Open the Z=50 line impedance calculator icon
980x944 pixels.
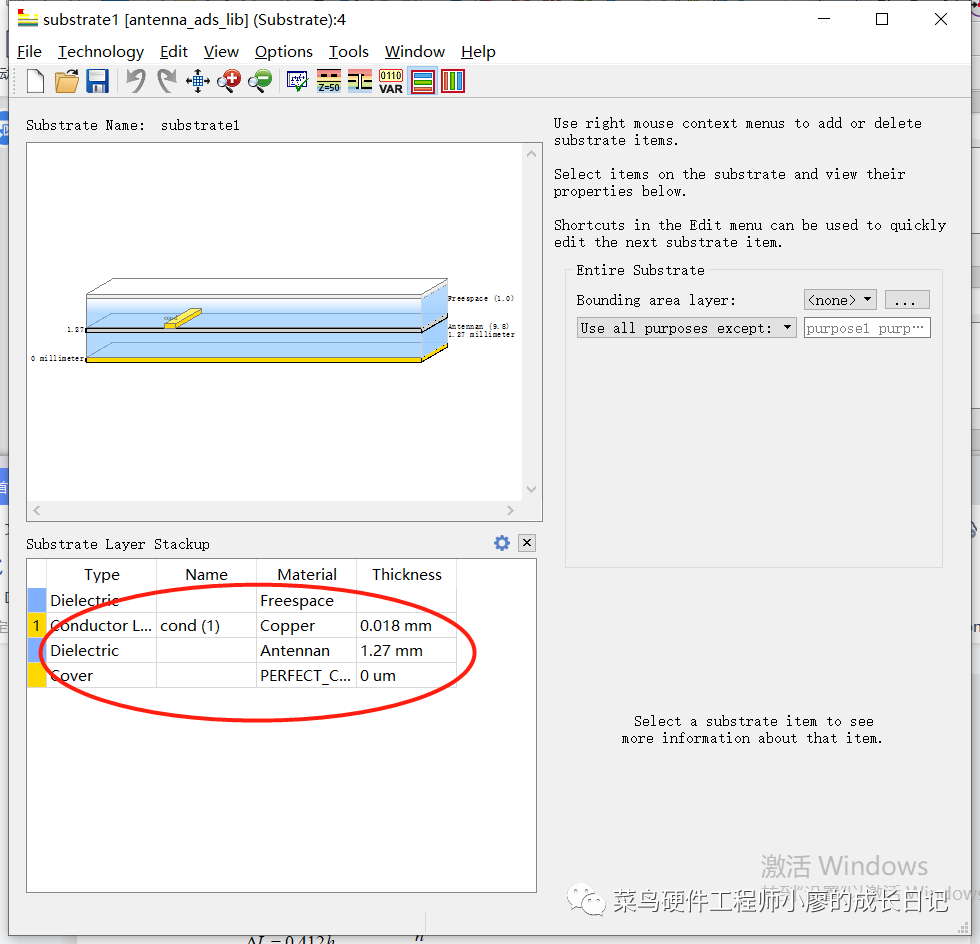pyautogui.click(x=329, y=81)
